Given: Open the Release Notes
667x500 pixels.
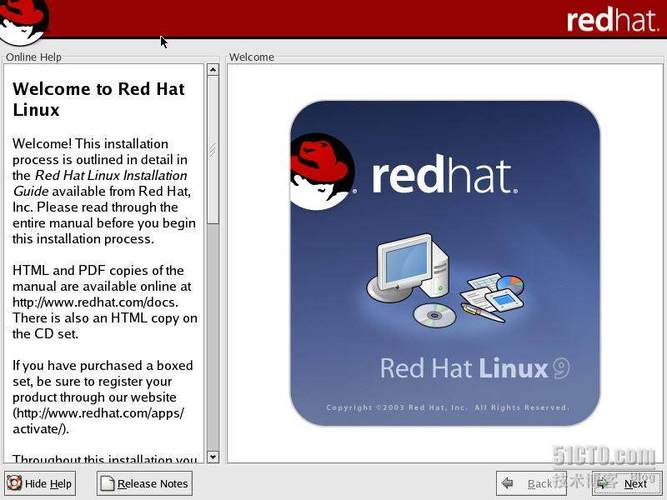Looking at the screenshot, I should [x=144, y=483].
